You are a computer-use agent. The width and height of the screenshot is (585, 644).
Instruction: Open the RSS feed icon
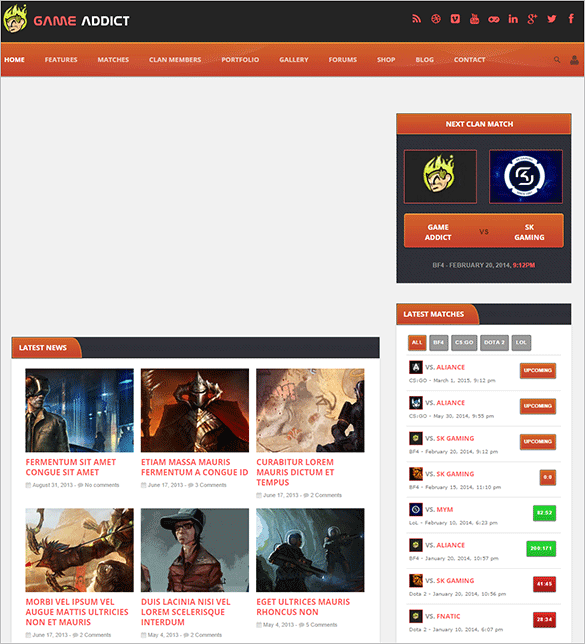point(417,19)
